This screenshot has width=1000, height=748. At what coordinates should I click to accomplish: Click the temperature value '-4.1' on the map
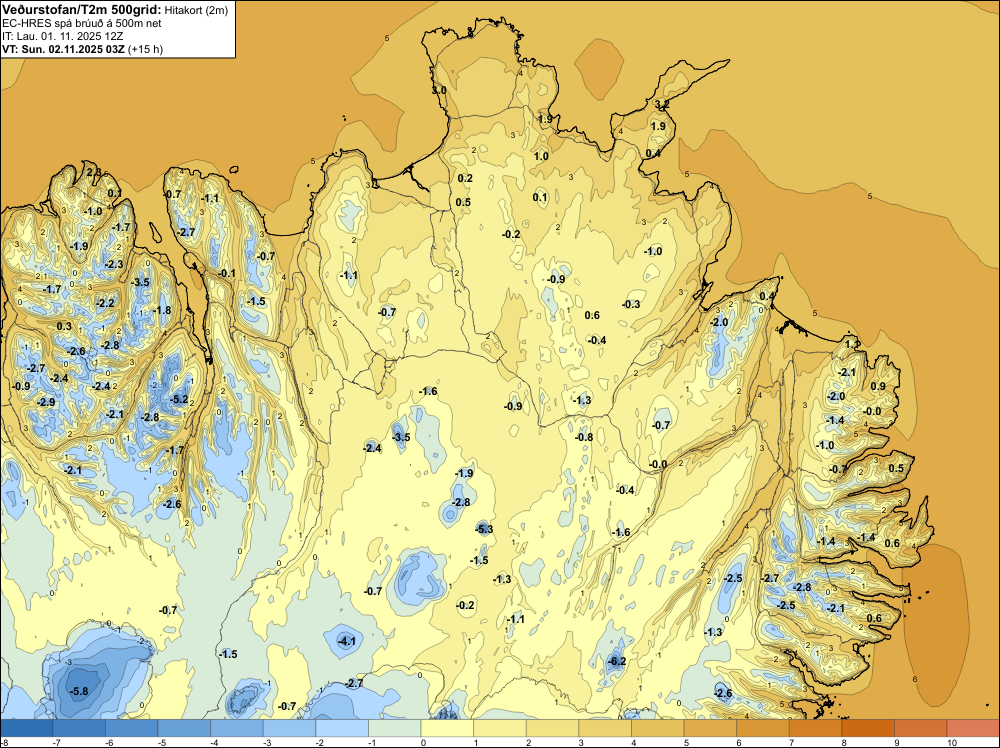[346, 642]
